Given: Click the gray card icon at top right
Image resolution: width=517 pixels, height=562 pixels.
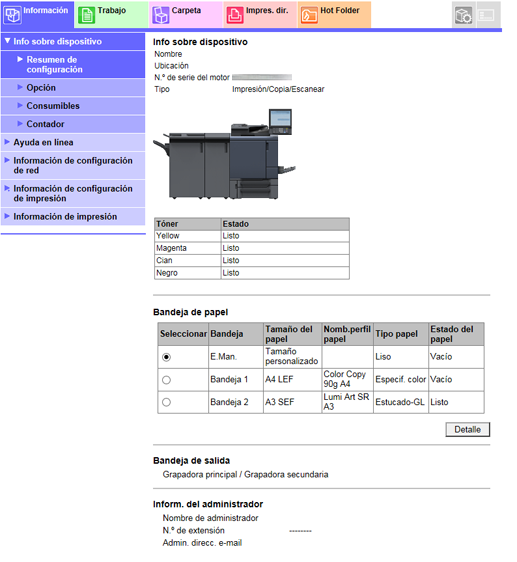Looking at the screenshot, I should pos(487,15).
